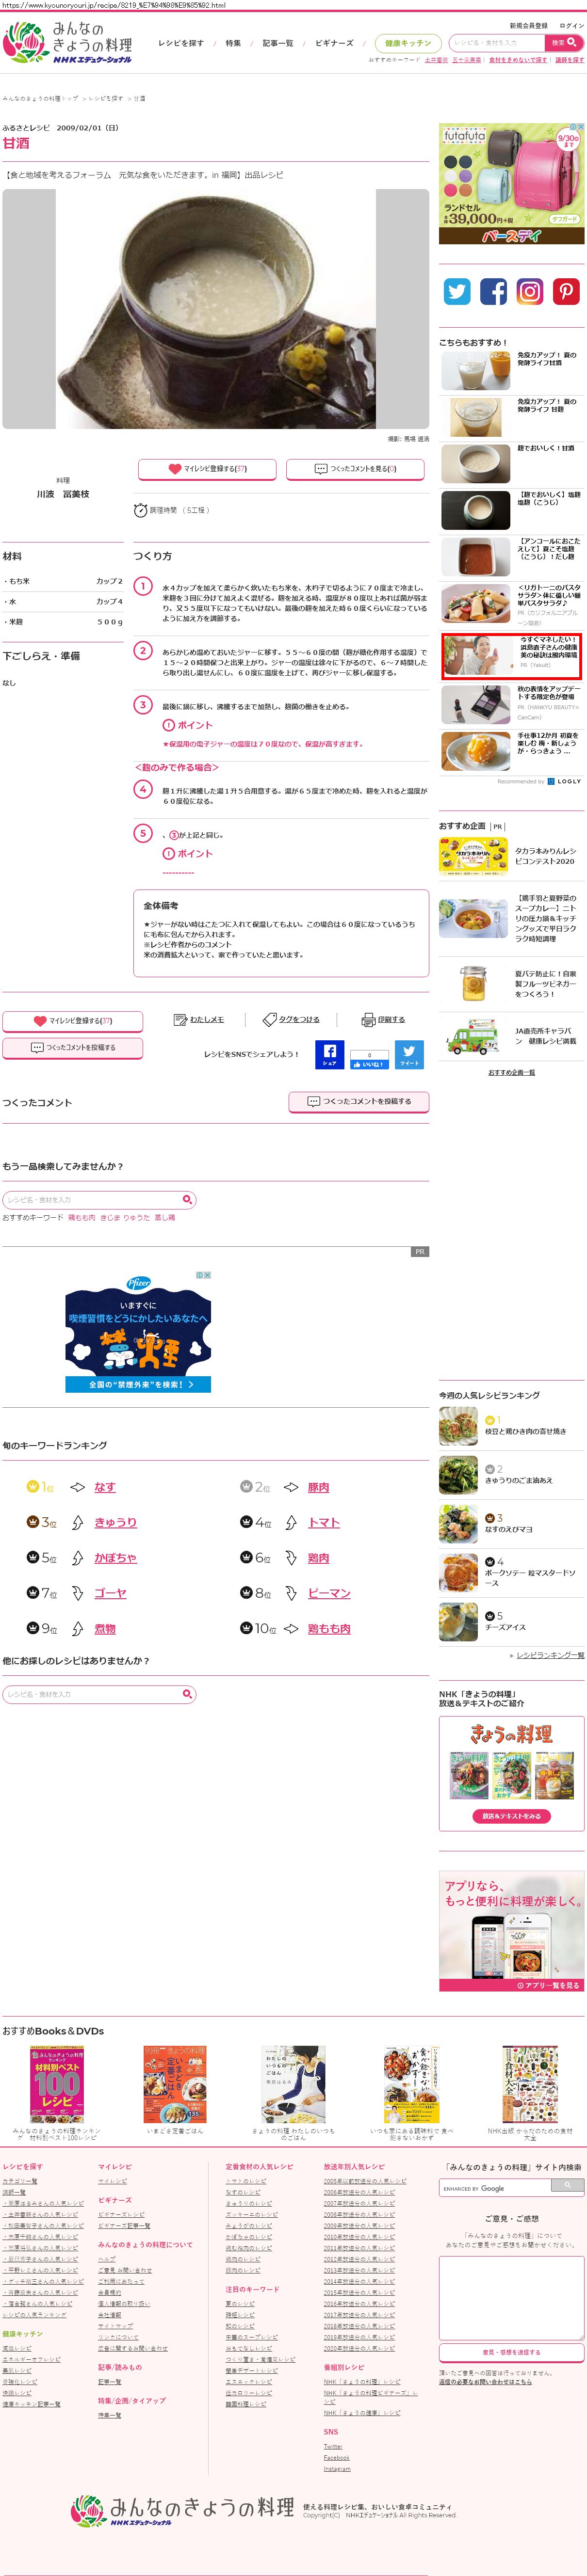This screenshot has height=2576, width=587.
Task: Open the ビギナーズ menu item
Action: click(334, 43)
